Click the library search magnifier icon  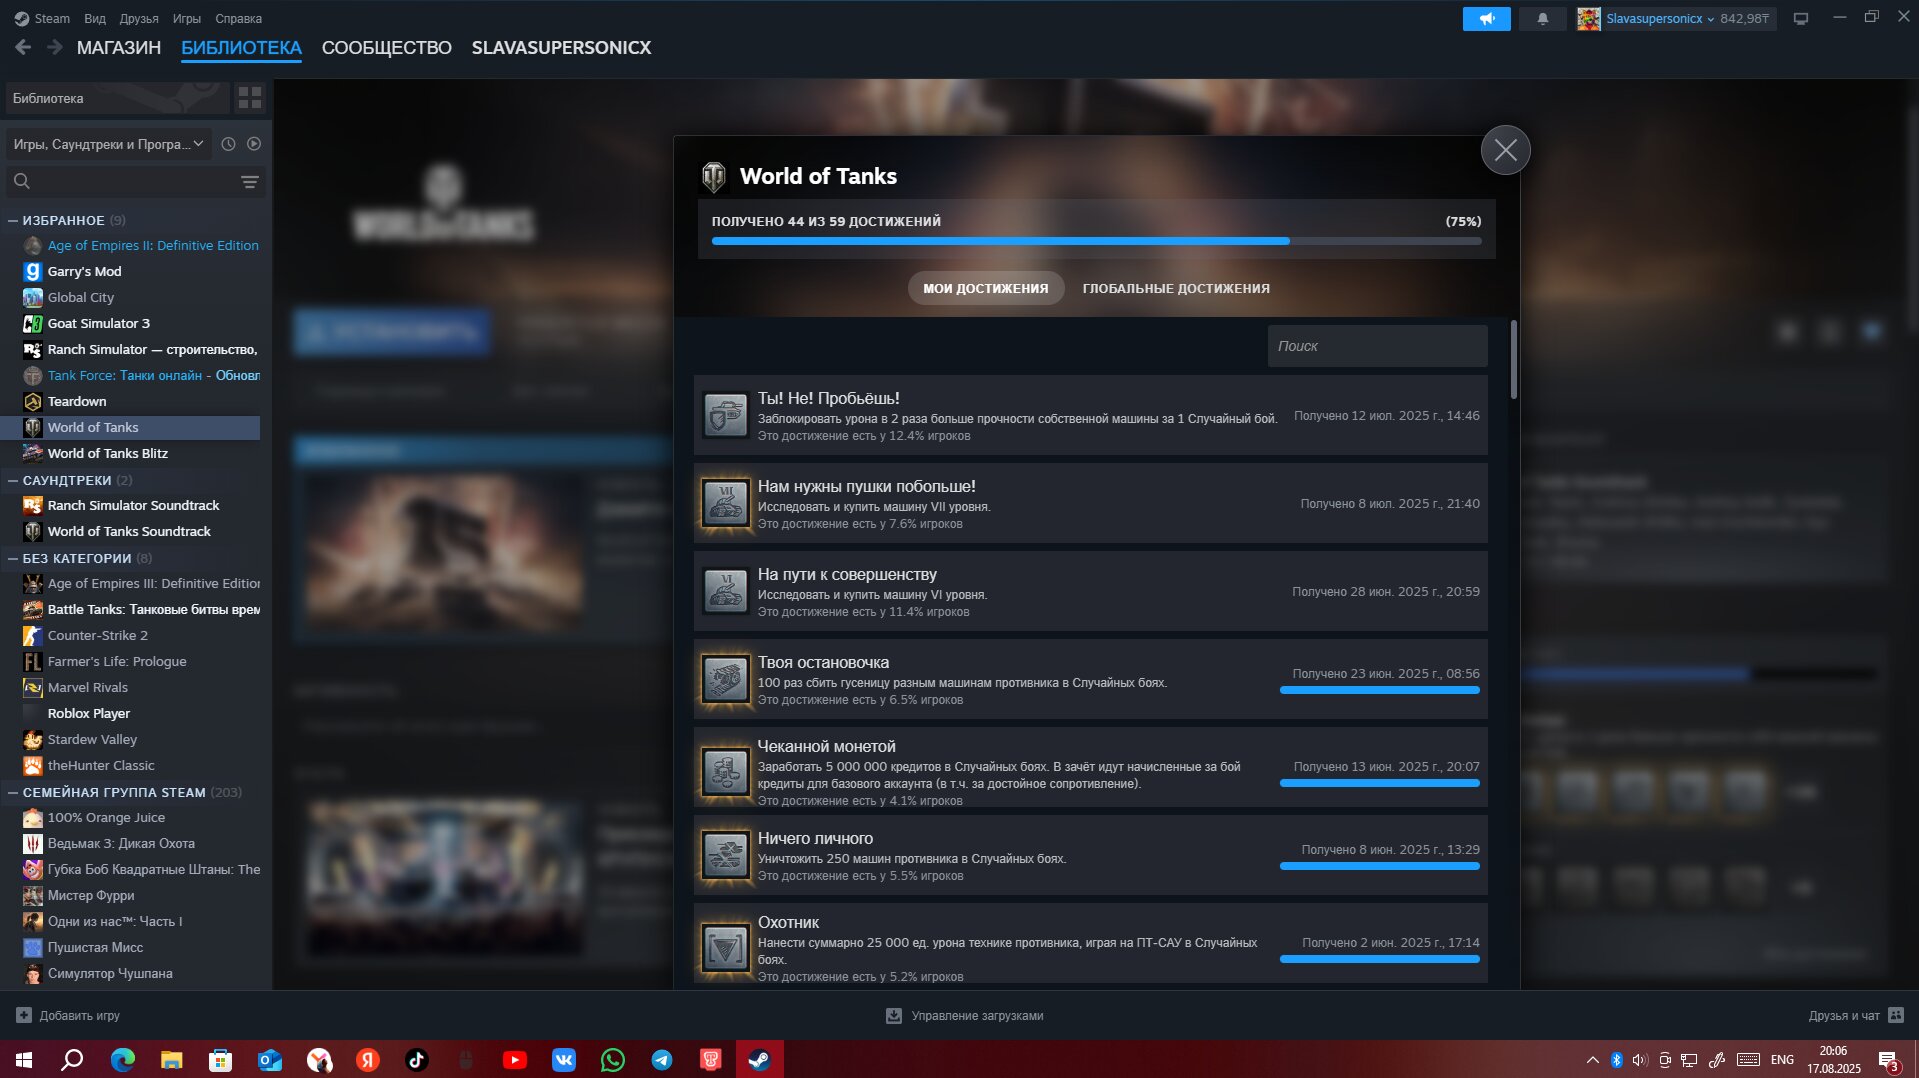(x=22, y=181)
